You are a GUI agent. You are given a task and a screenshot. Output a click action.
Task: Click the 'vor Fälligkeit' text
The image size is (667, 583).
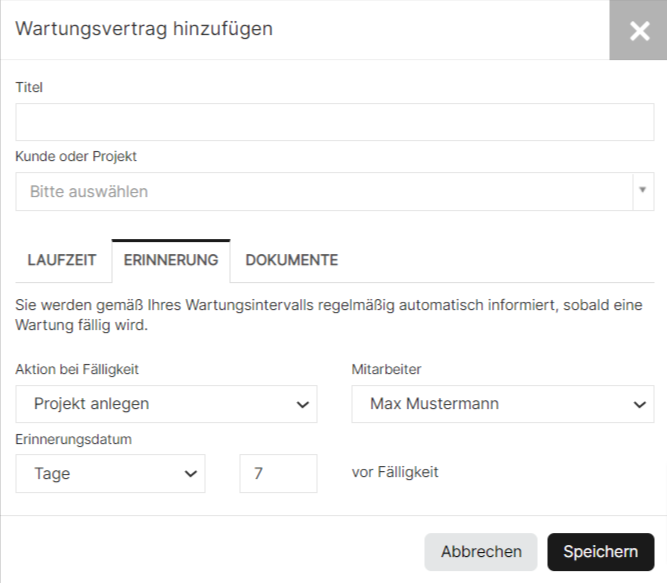click(x=395, y=472)
